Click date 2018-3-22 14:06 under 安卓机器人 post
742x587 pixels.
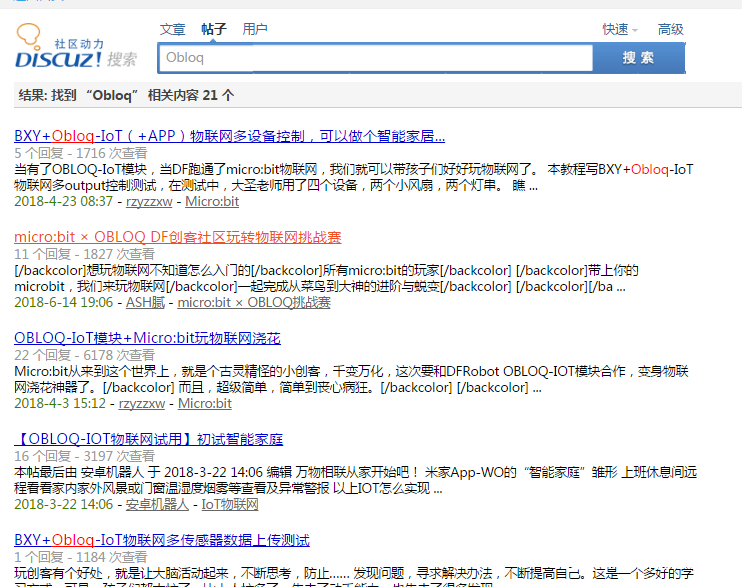pos(64,504)
